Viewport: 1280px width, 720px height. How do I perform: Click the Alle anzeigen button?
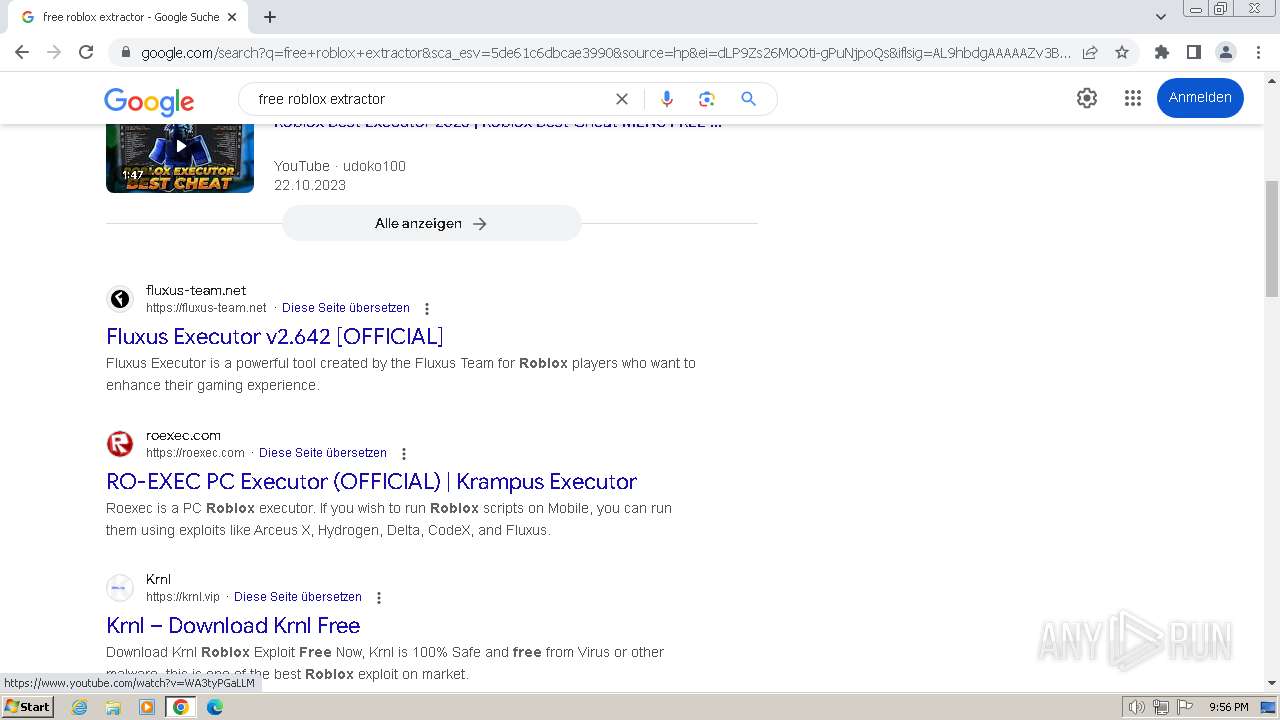pyautogui.click(x=431, y=223)
